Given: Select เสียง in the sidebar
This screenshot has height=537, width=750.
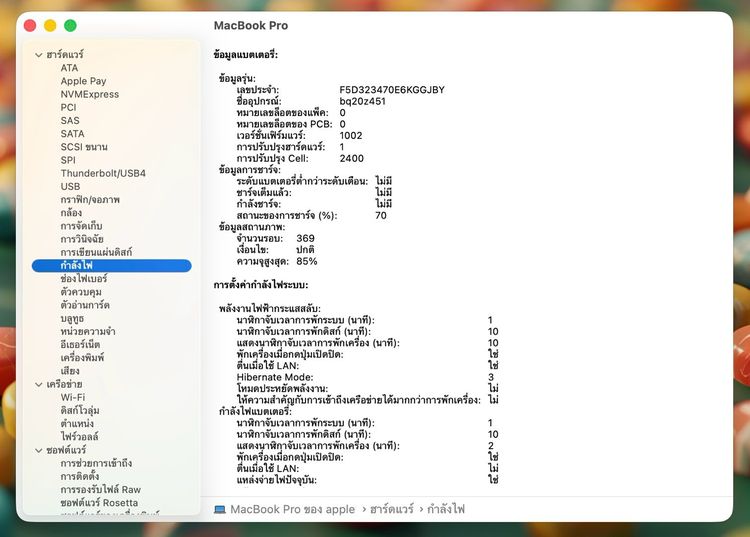Looking at the screenshot, I should 70,371.
